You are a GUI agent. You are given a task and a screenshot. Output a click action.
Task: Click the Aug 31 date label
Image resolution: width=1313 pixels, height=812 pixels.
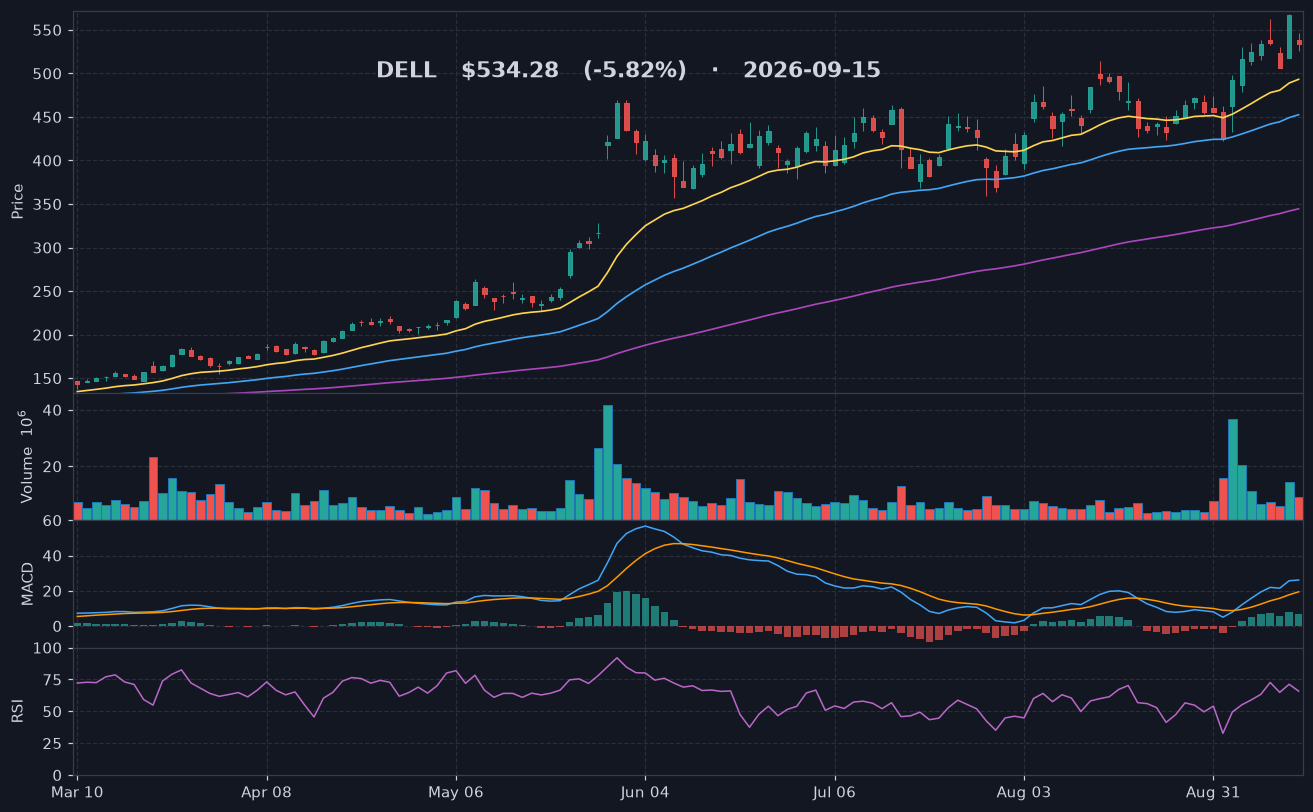click(x=1213, y=792)
